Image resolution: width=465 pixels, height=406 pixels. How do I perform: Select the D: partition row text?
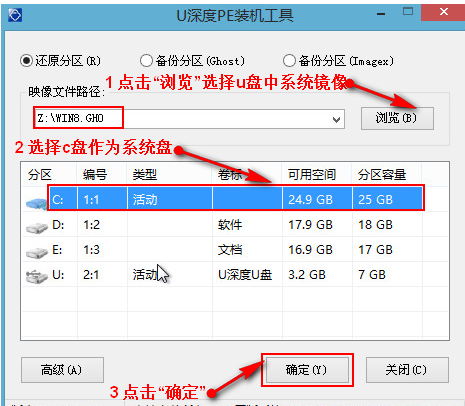tap(58, 225)
